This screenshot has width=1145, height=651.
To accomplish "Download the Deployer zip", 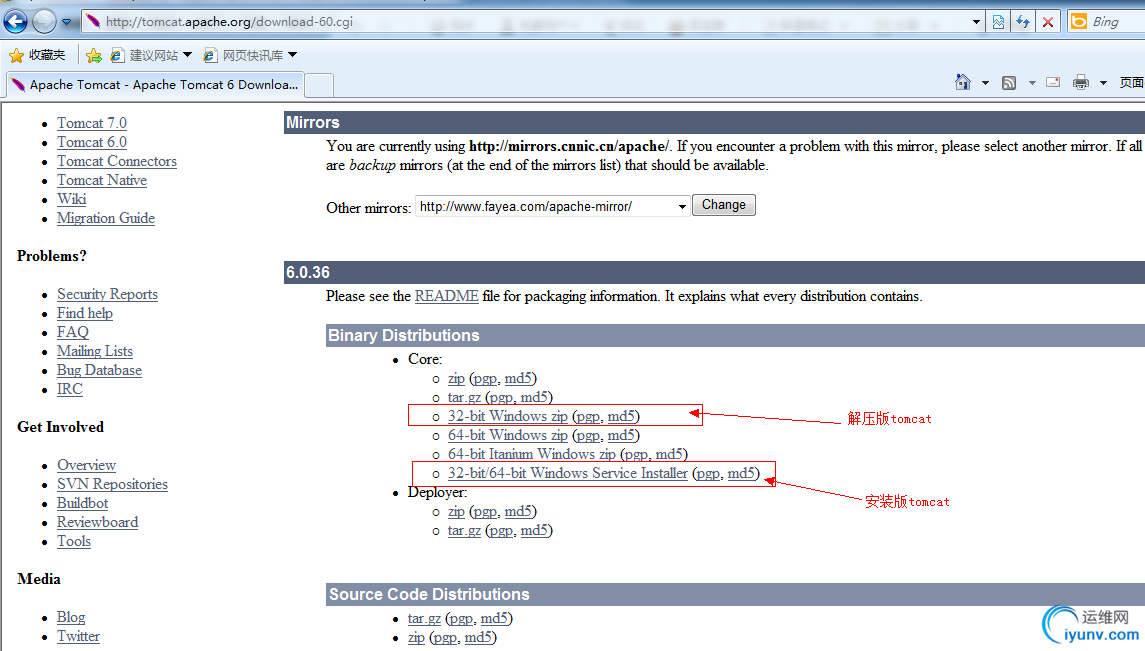I will 456,512.
